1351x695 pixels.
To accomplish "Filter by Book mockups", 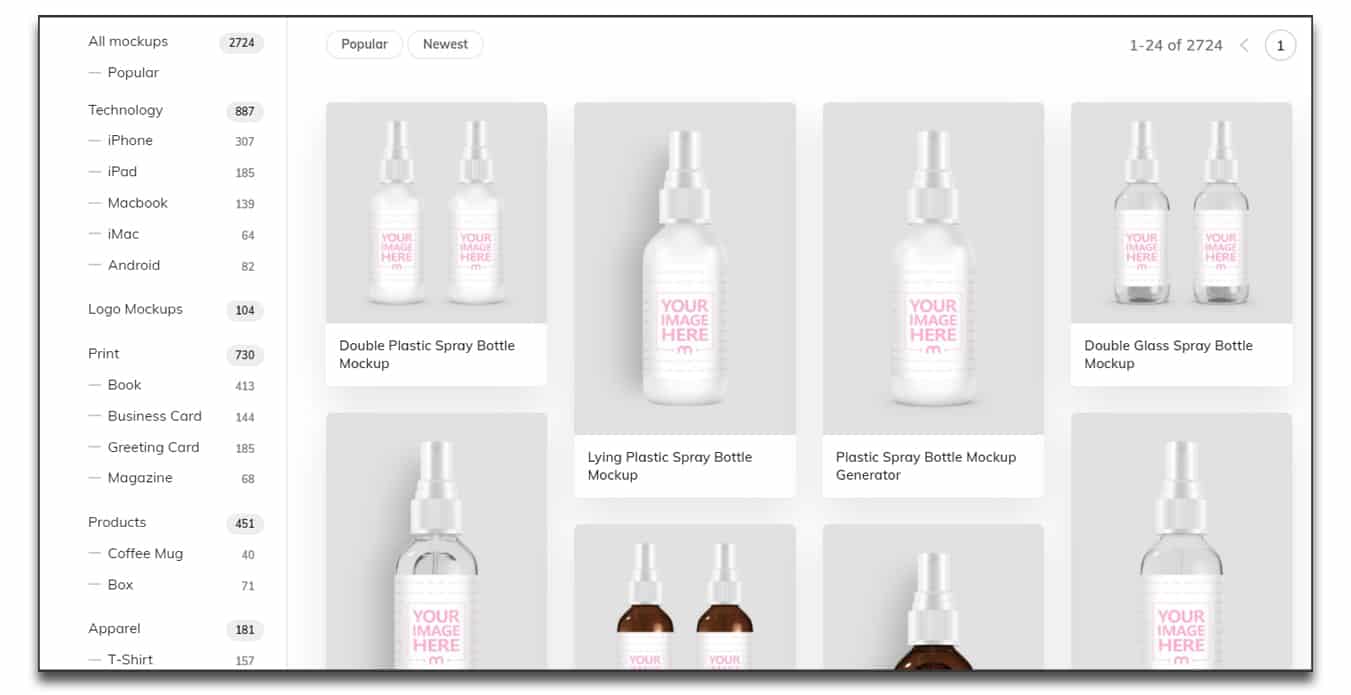I will [124, 385].
